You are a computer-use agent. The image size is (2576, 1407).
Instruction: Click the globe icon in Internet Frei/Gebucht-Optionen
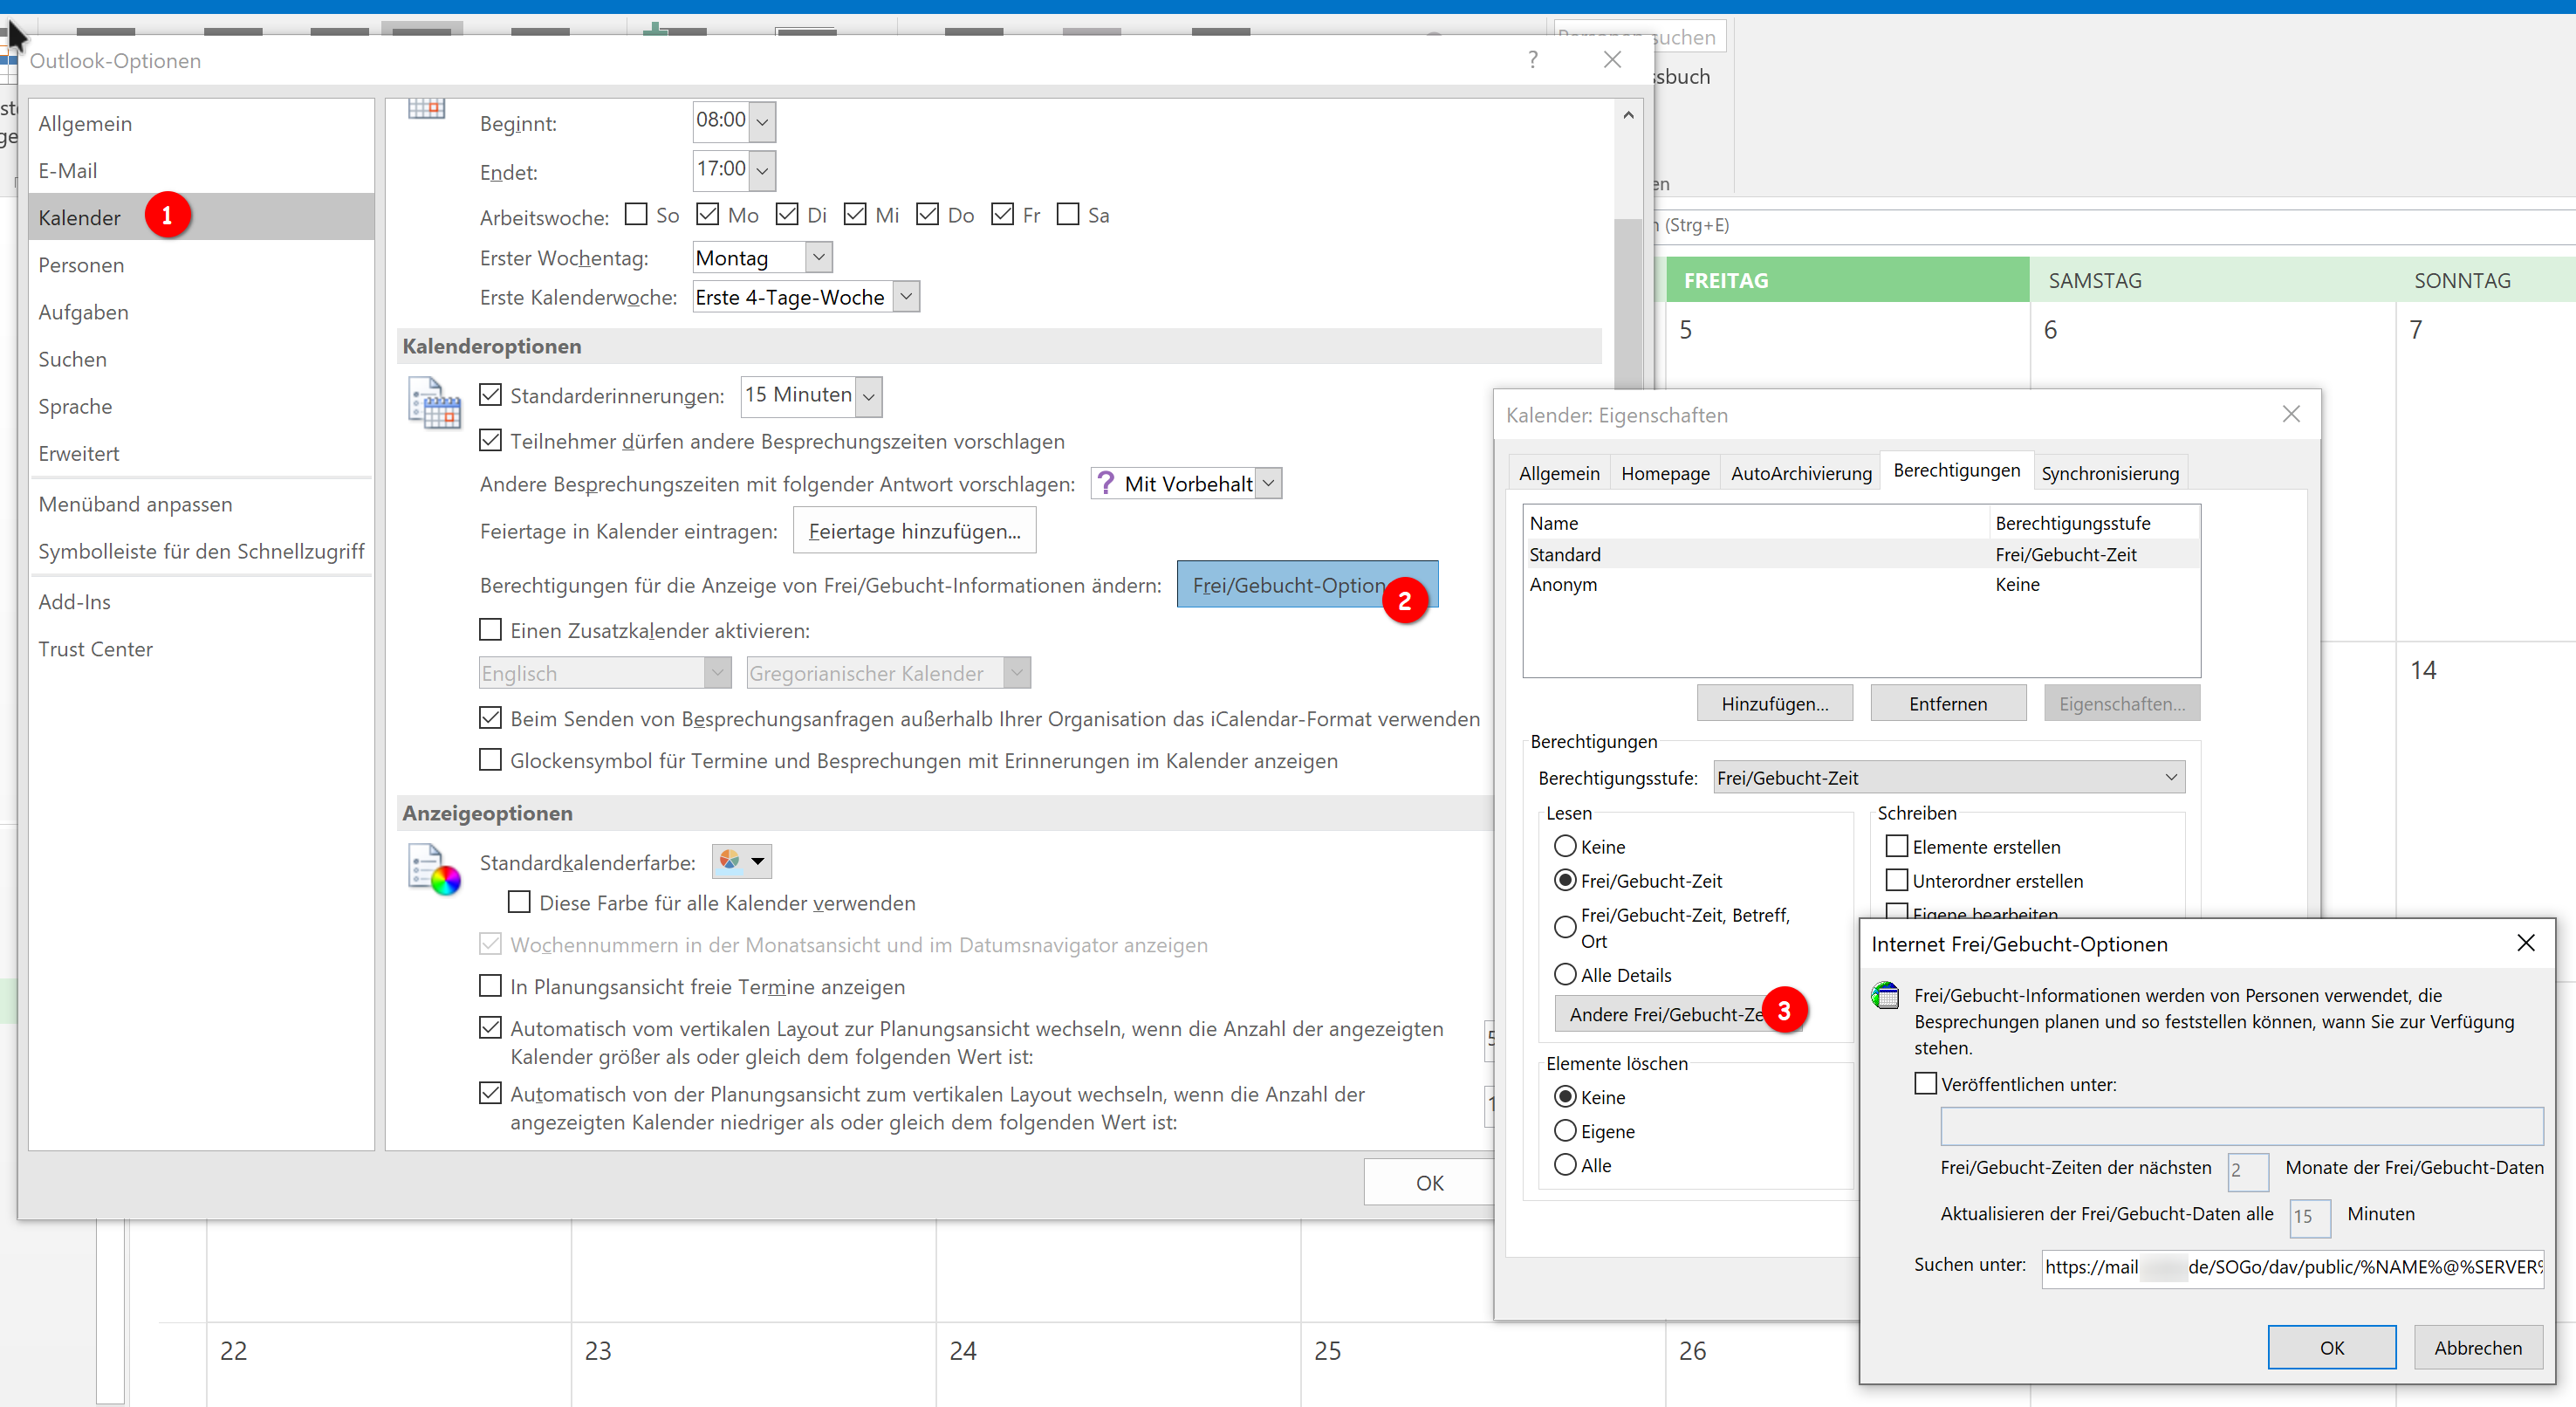tap(1886, 996)
